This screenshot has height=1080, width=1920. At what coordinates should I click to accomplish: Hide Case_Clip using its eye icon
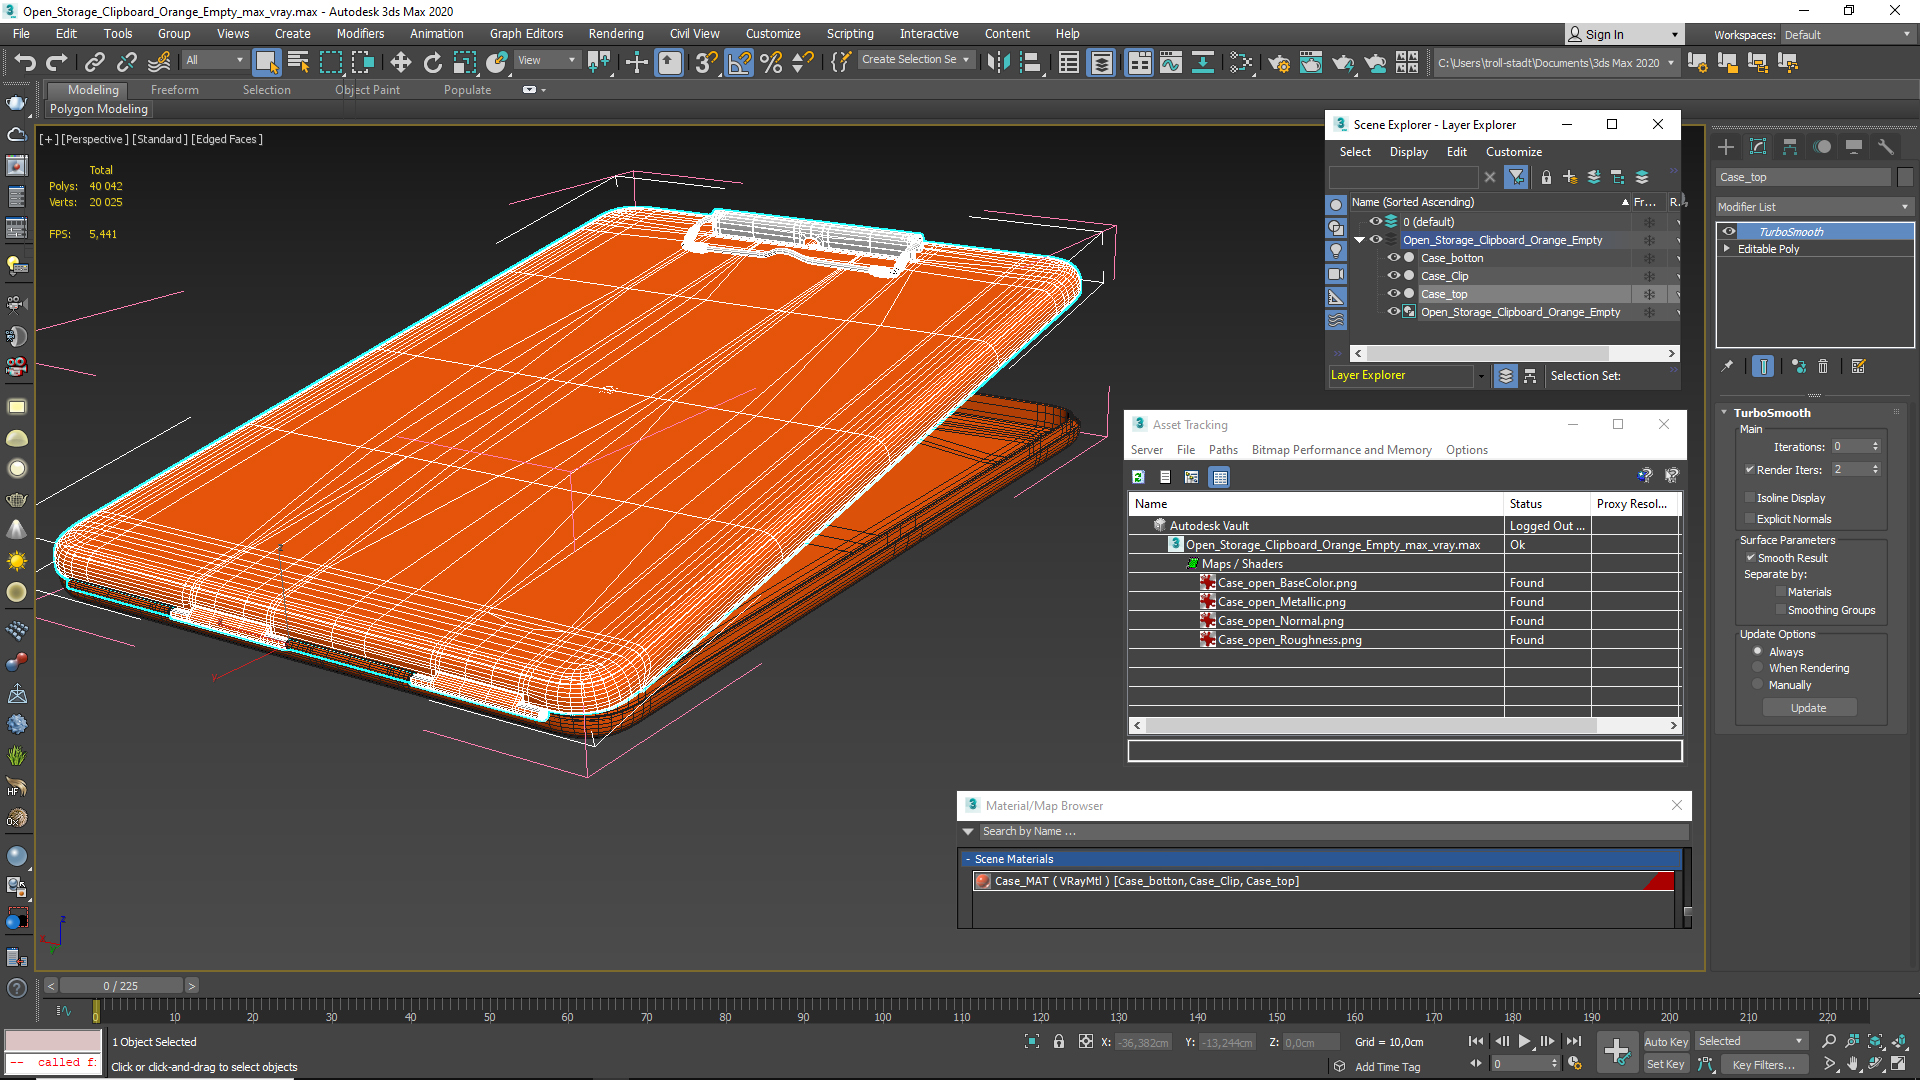coord(1393,276)
